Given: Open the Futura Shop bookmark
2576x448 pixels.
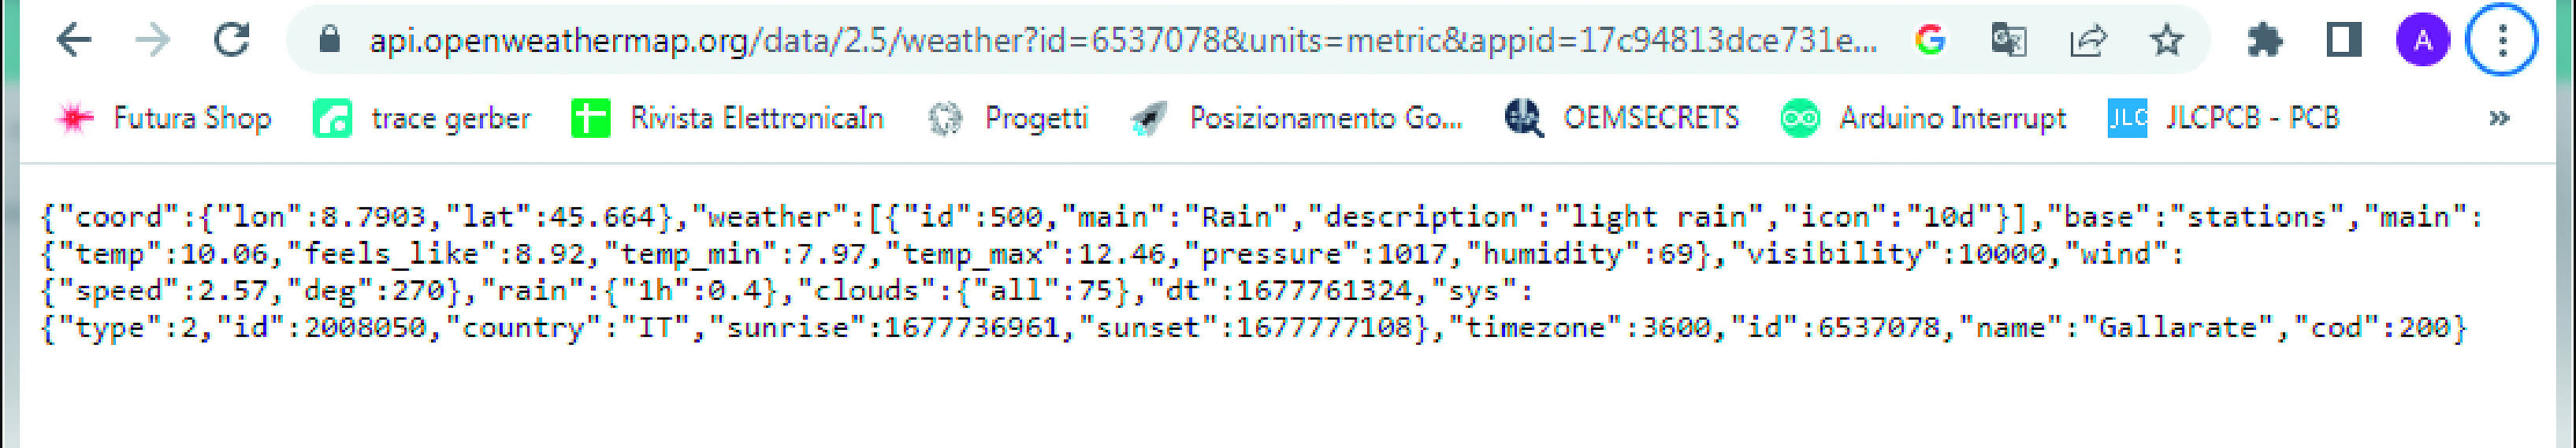Looking at the screenshot, I should [x=163, y=118].
